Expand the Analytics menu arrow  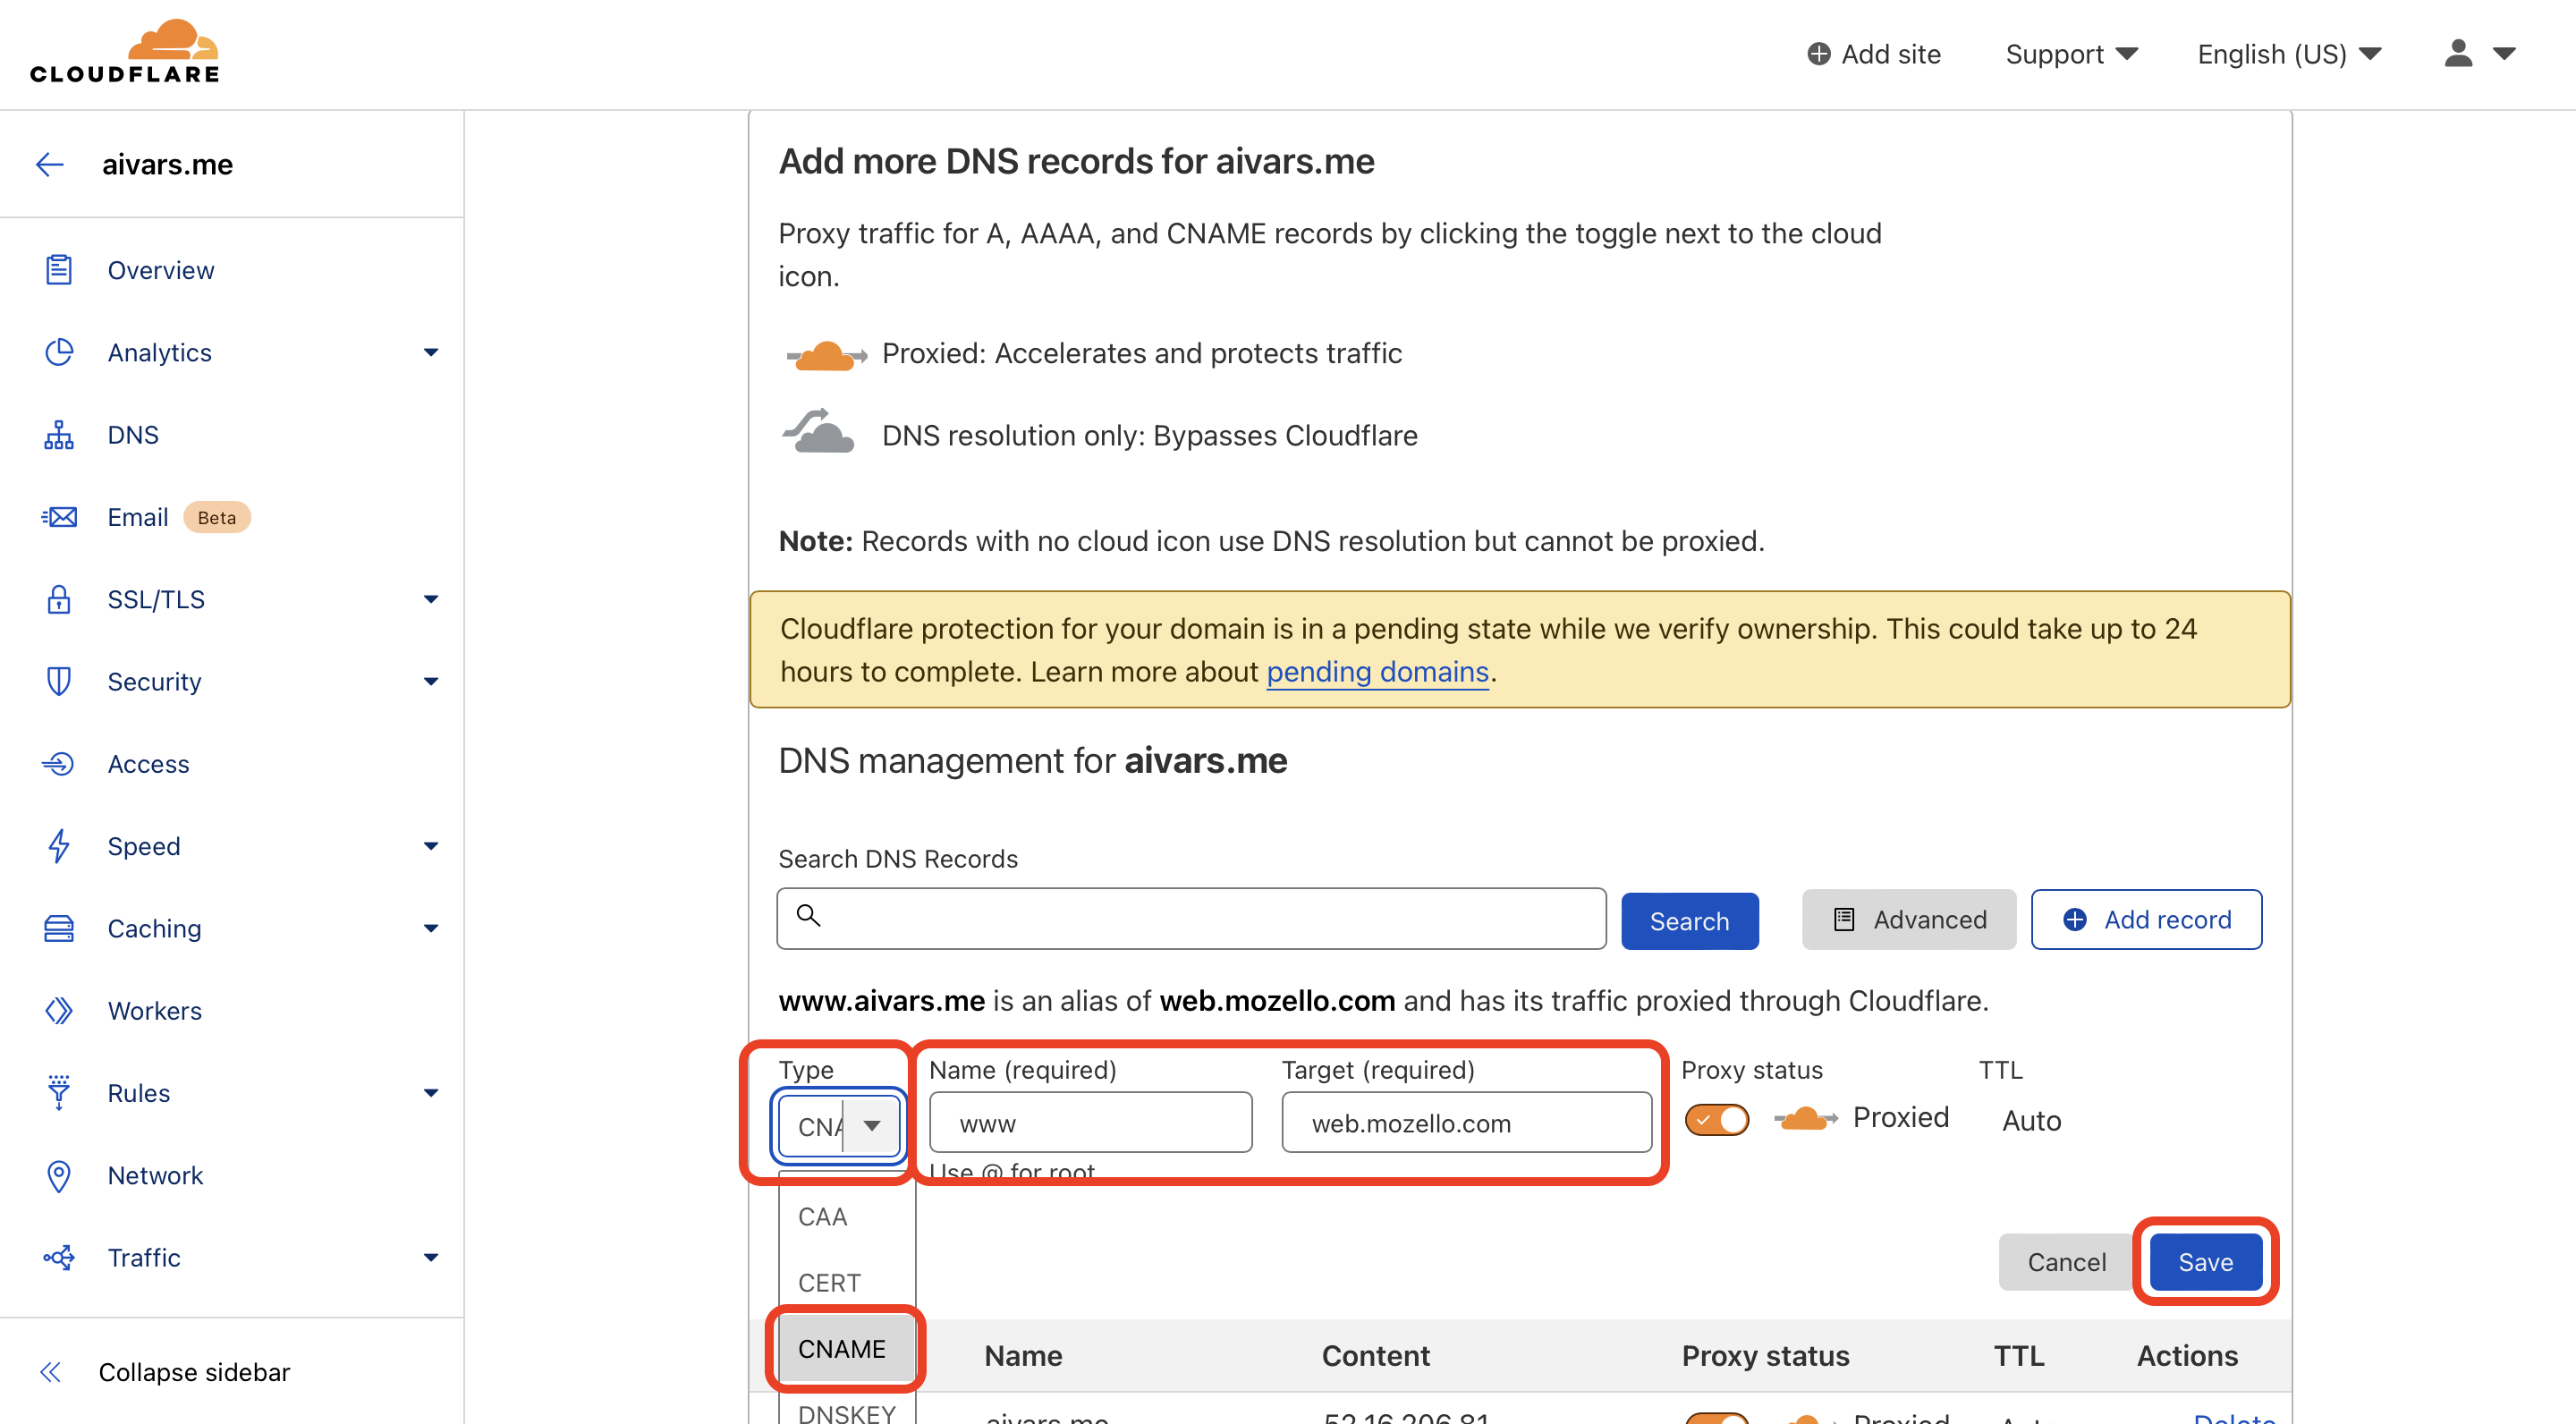tap(431, 352)
